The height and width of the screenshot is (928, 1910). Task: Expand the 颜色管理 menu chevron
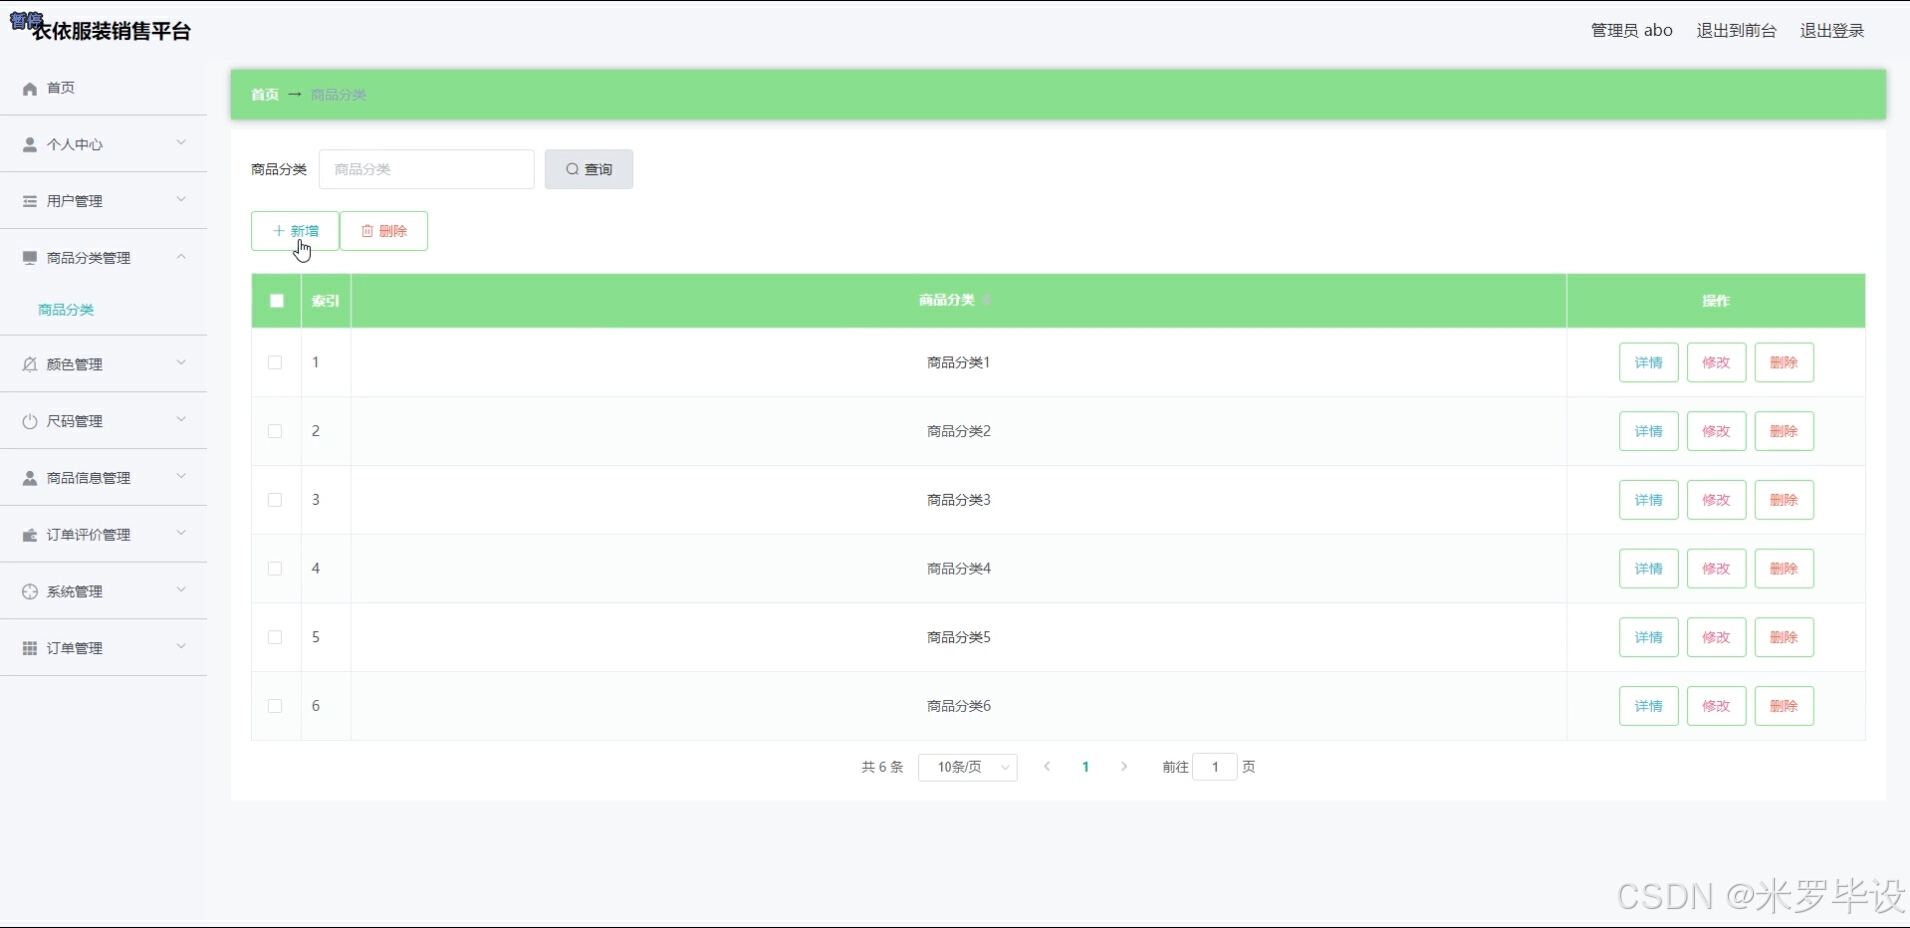click(x=181, y=363)
